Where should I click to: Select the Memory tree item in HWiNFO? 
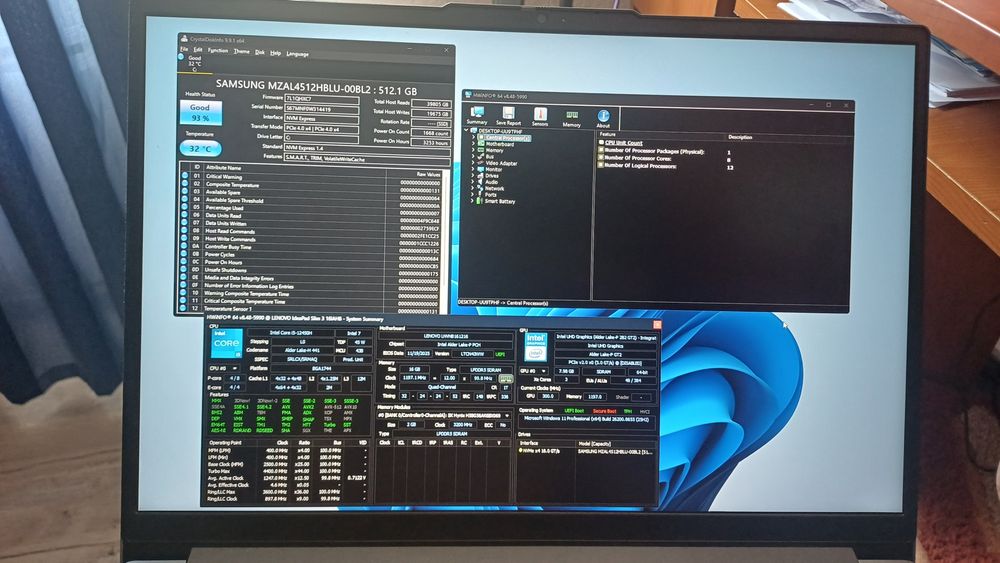pos(494,150)
